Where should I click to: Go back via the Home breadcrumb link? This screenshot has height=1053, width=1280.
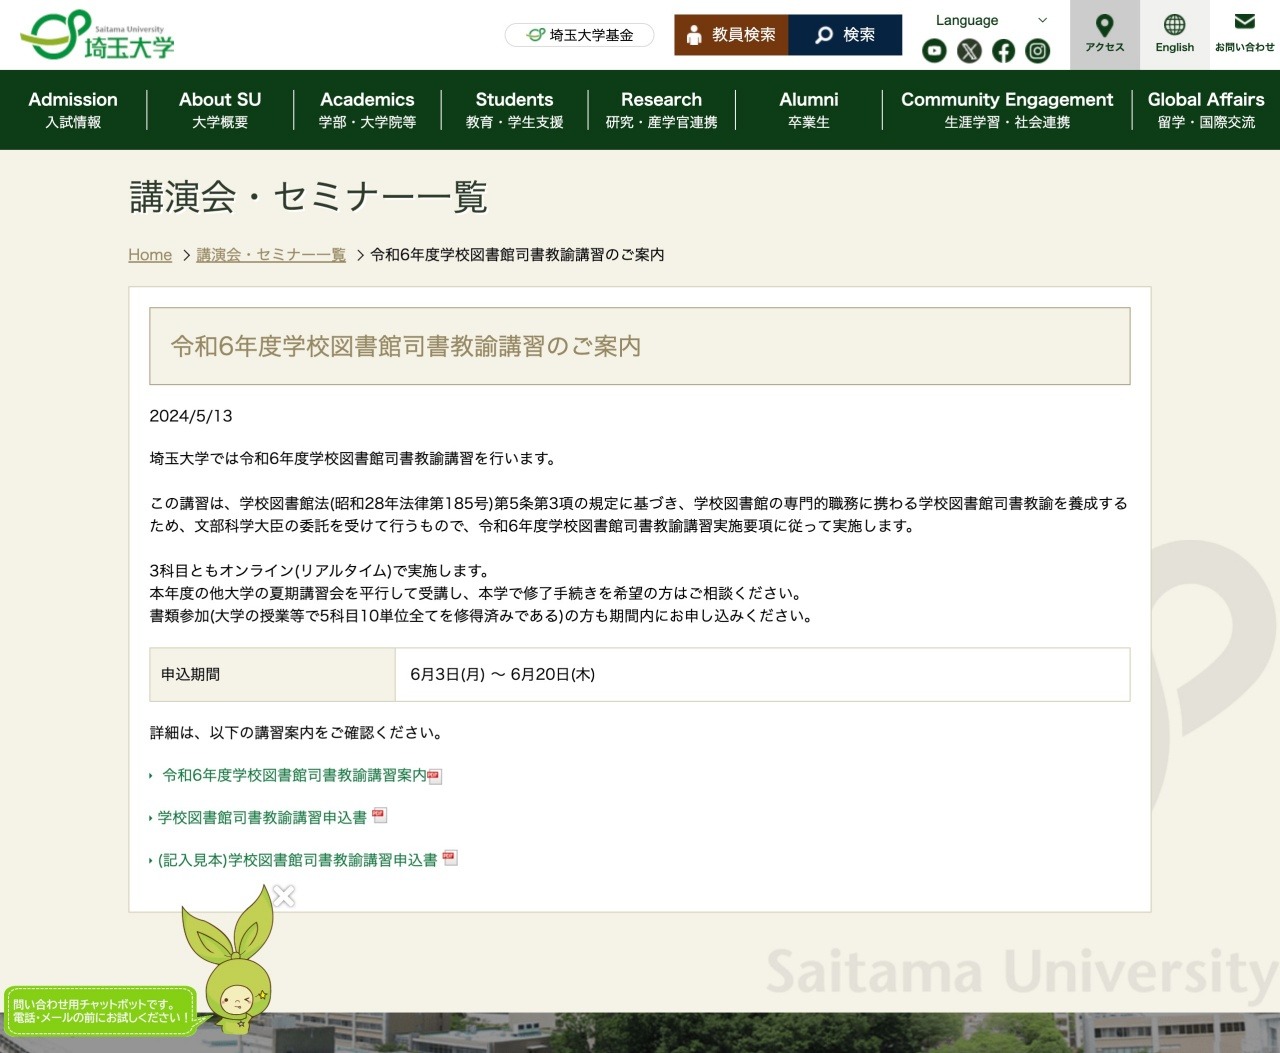(x=149, y=255)
